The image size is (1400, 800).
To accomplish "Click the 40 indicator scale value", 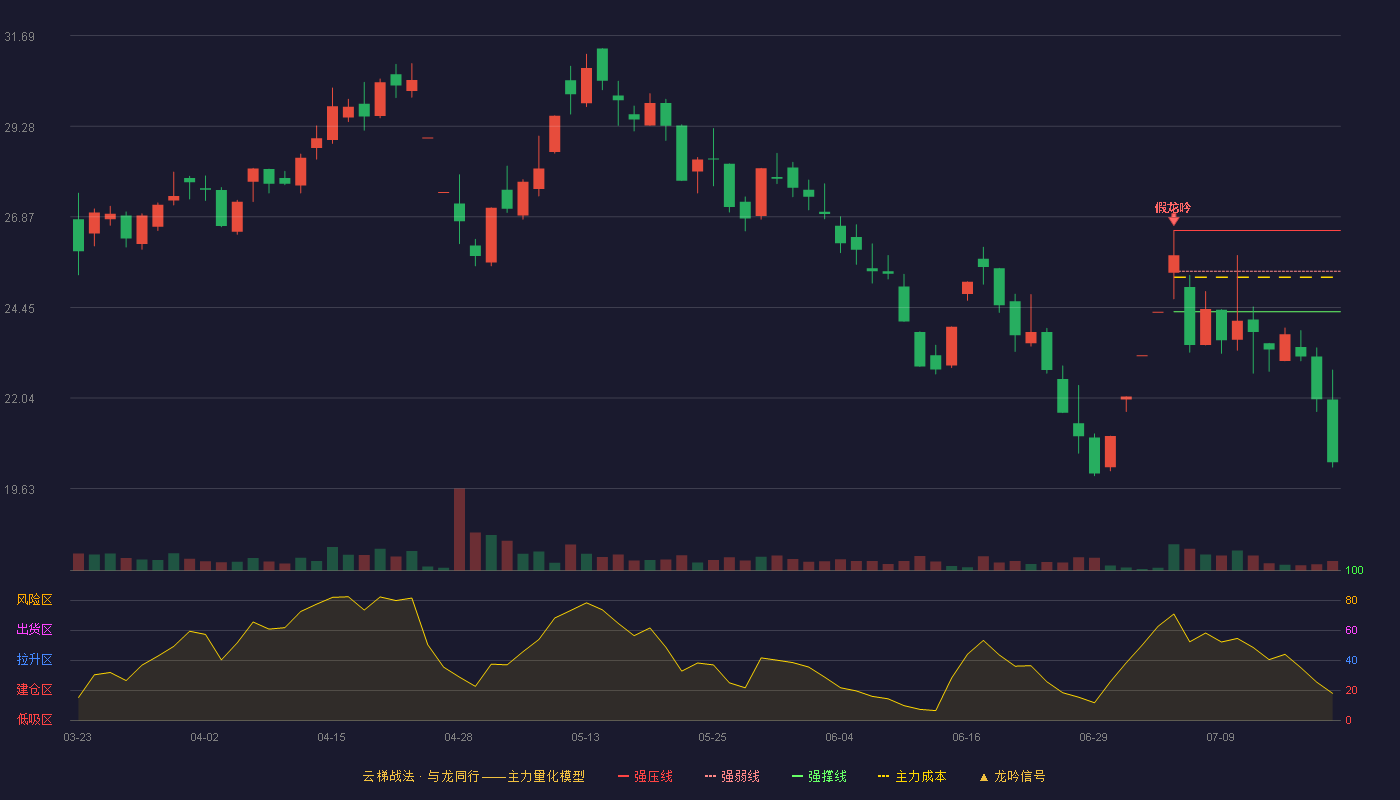I will (1351, 660).
